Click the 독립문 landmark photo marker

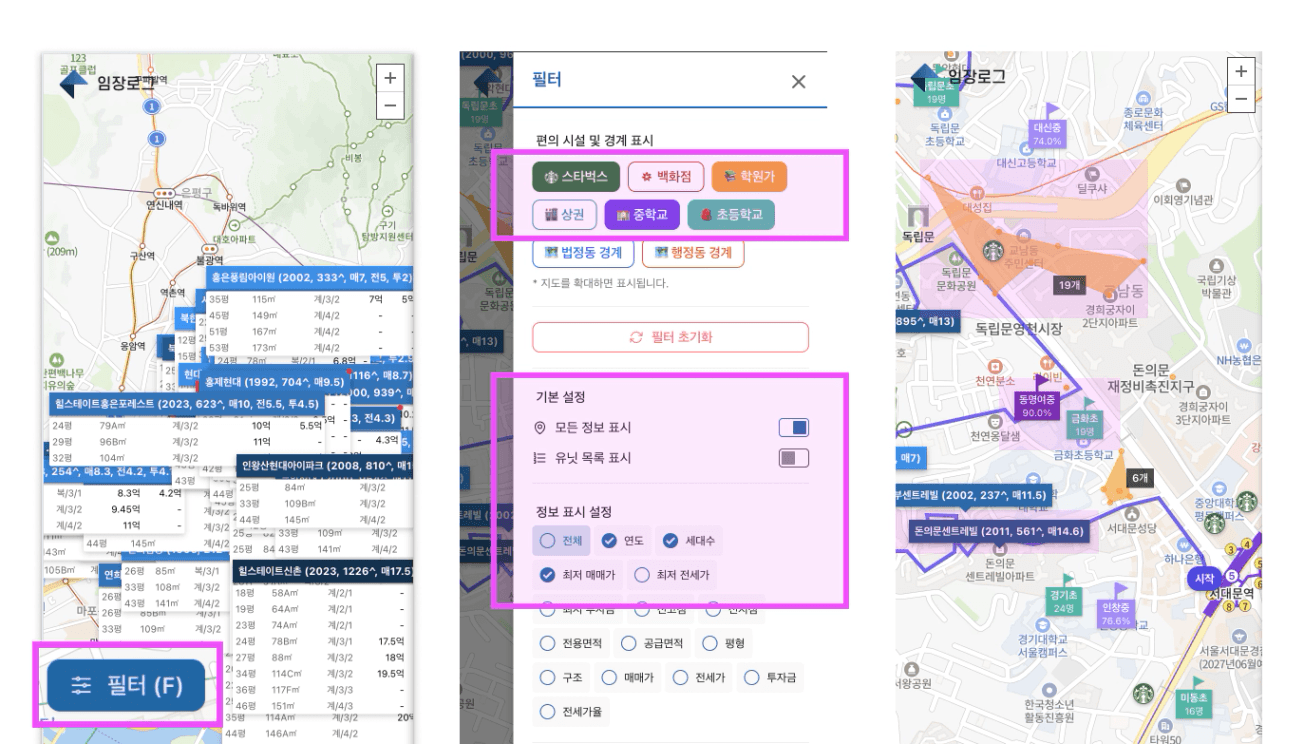(917, 218)
